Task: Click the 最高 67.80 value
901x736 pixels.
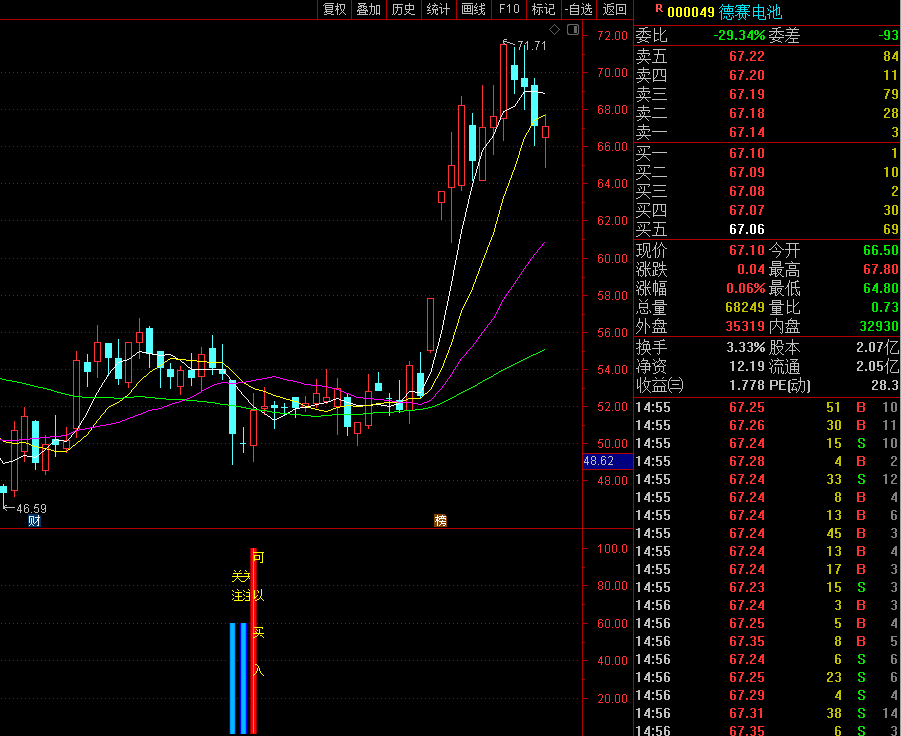Action: (881, 269)
